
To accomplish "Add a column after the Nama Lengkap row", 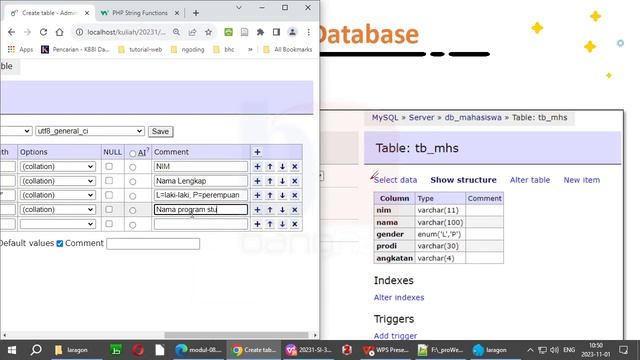I will click(257, 181).
